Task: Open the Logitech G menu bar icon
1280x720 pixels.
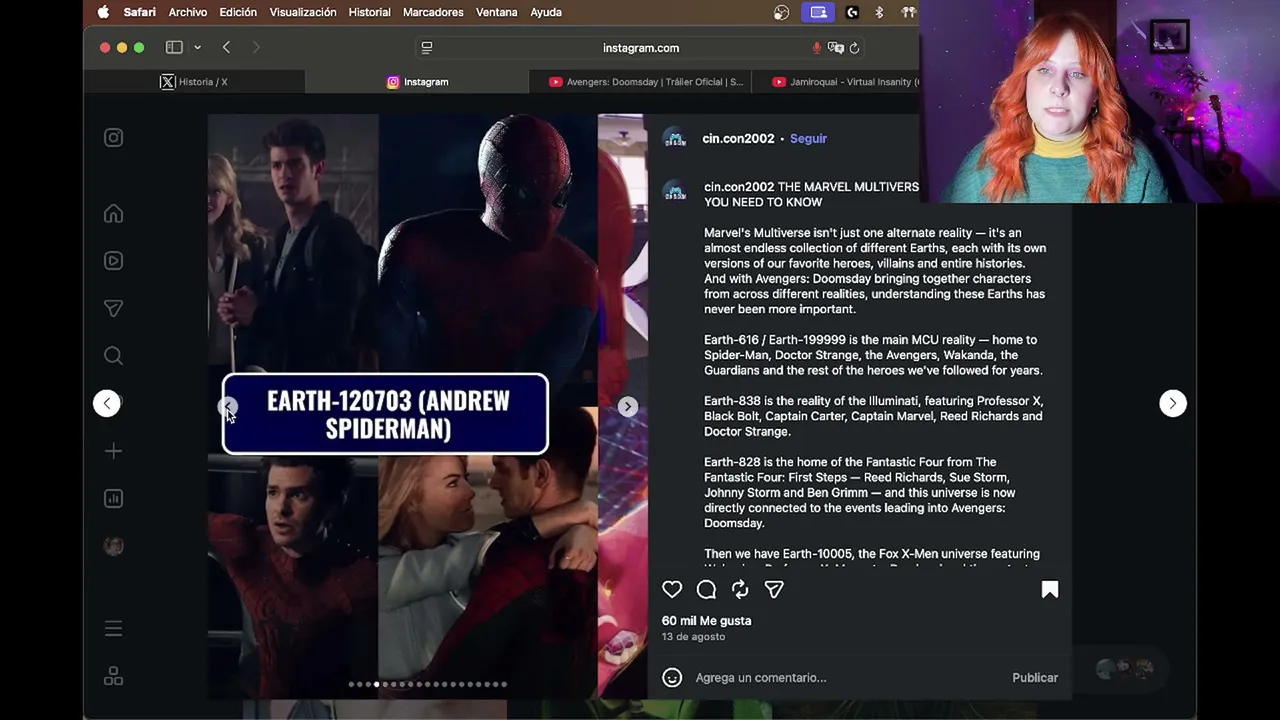Action: click(852, 12)
